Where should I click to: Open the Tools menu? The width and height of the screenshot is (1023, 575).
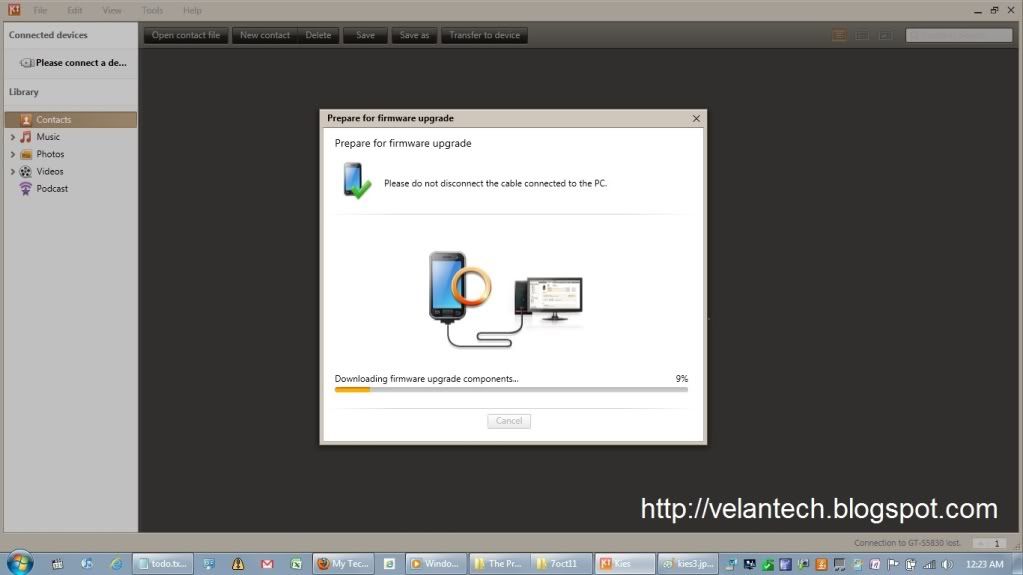(152, 10)
